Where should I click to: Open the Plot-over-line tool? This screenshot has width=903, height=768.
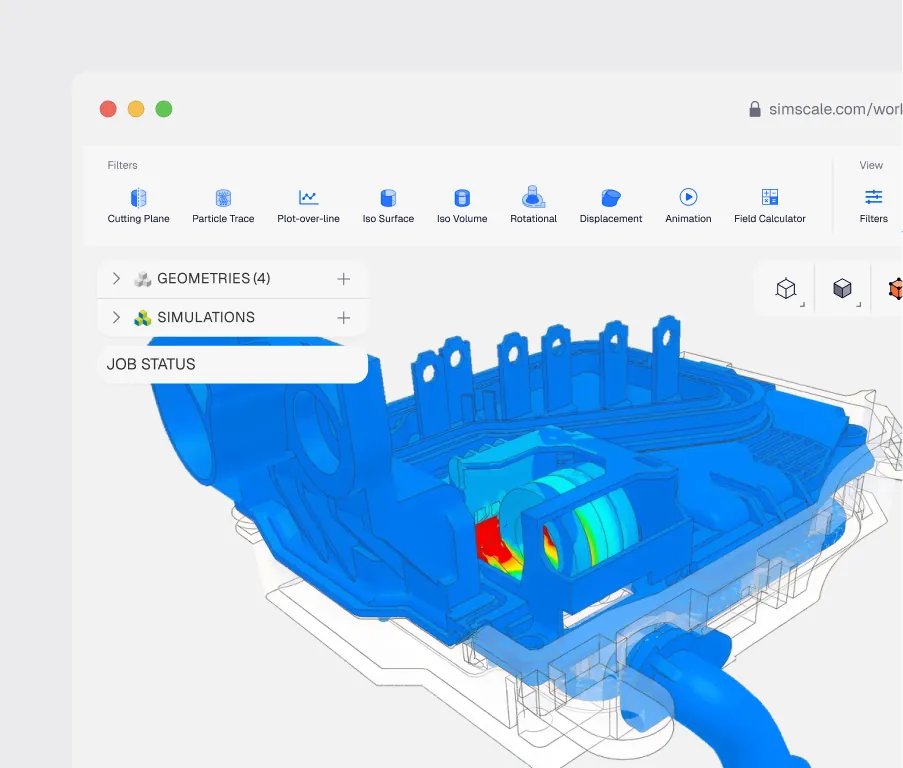pos(308,206)
